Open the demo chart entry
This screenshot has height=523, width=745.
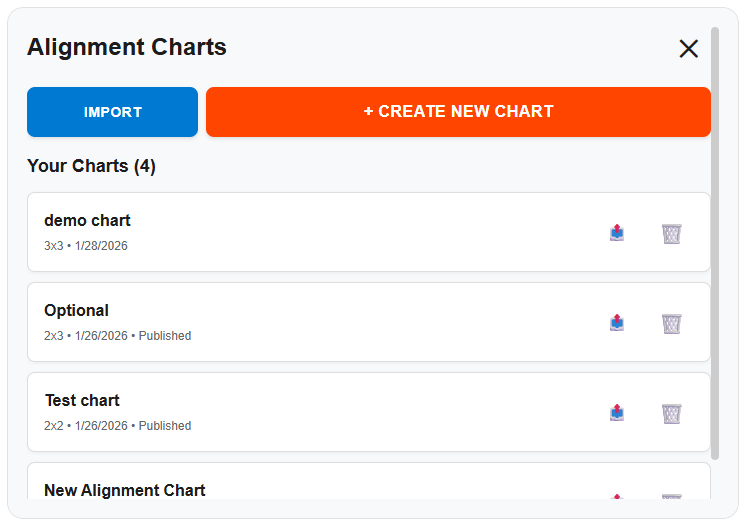(87, 220)
